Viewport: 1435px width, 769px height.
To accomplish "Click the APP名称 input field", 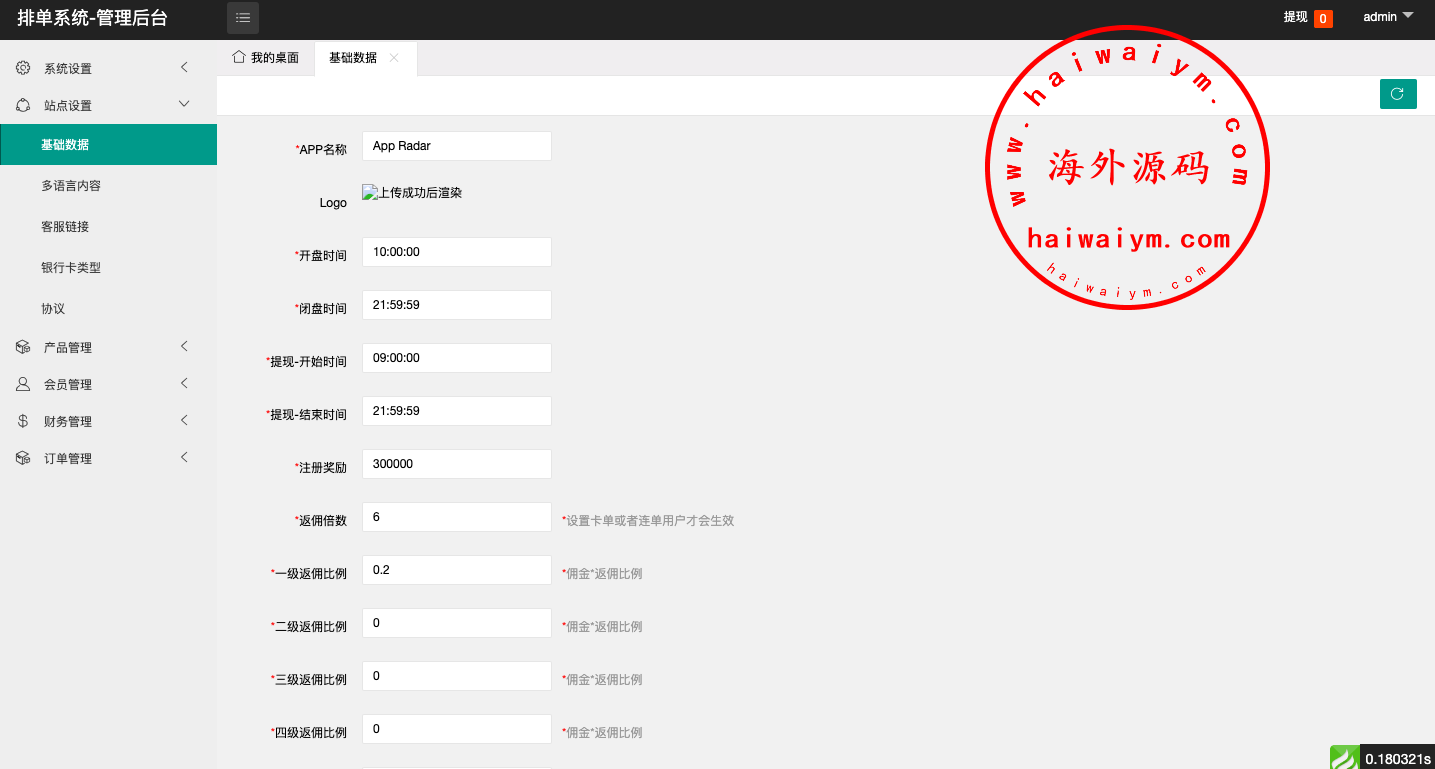I will pyautogui.click(x=456, y=146).
